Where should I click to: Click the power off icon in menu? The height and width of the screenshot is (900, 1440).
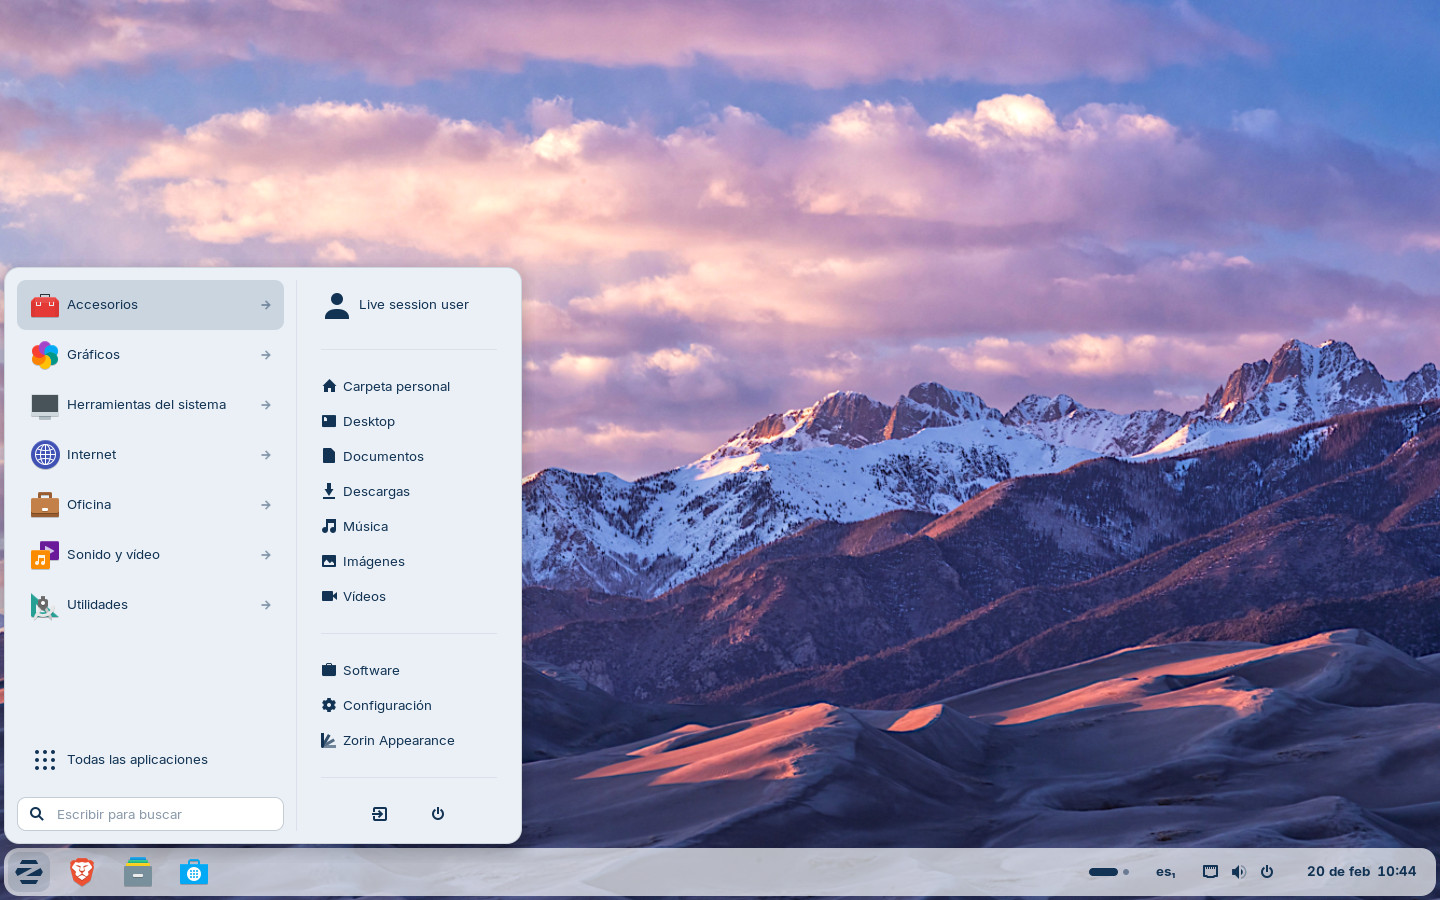click(438, 814)
